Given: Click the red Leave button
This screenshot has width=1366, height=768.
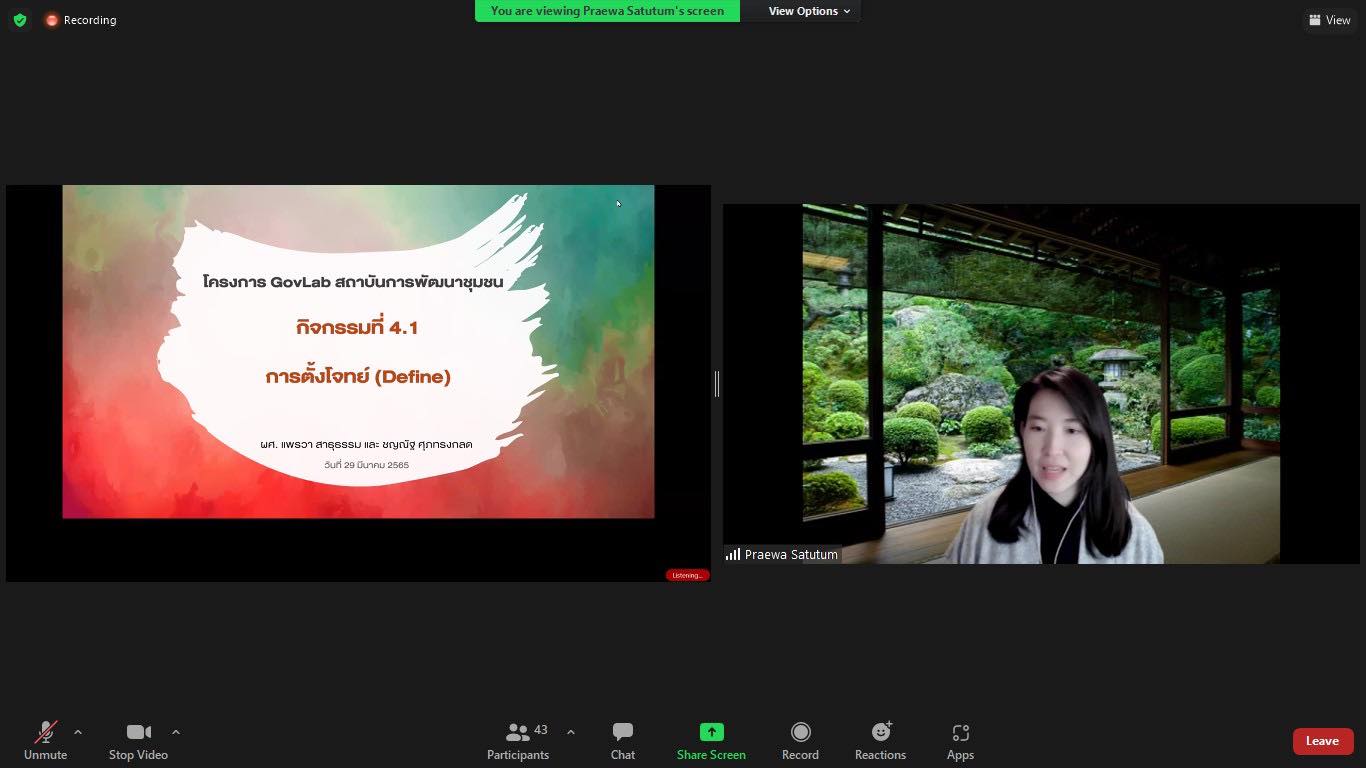Looking at the screenshot, I should pyautogui.click(x=1322, y=741).
